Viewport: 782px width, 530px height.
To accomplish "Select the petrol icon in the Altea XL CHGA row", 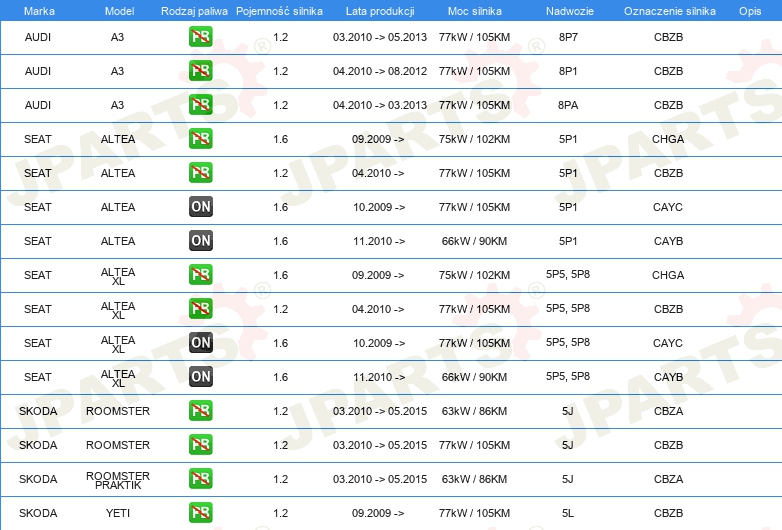I will click(x=200, y=275).
